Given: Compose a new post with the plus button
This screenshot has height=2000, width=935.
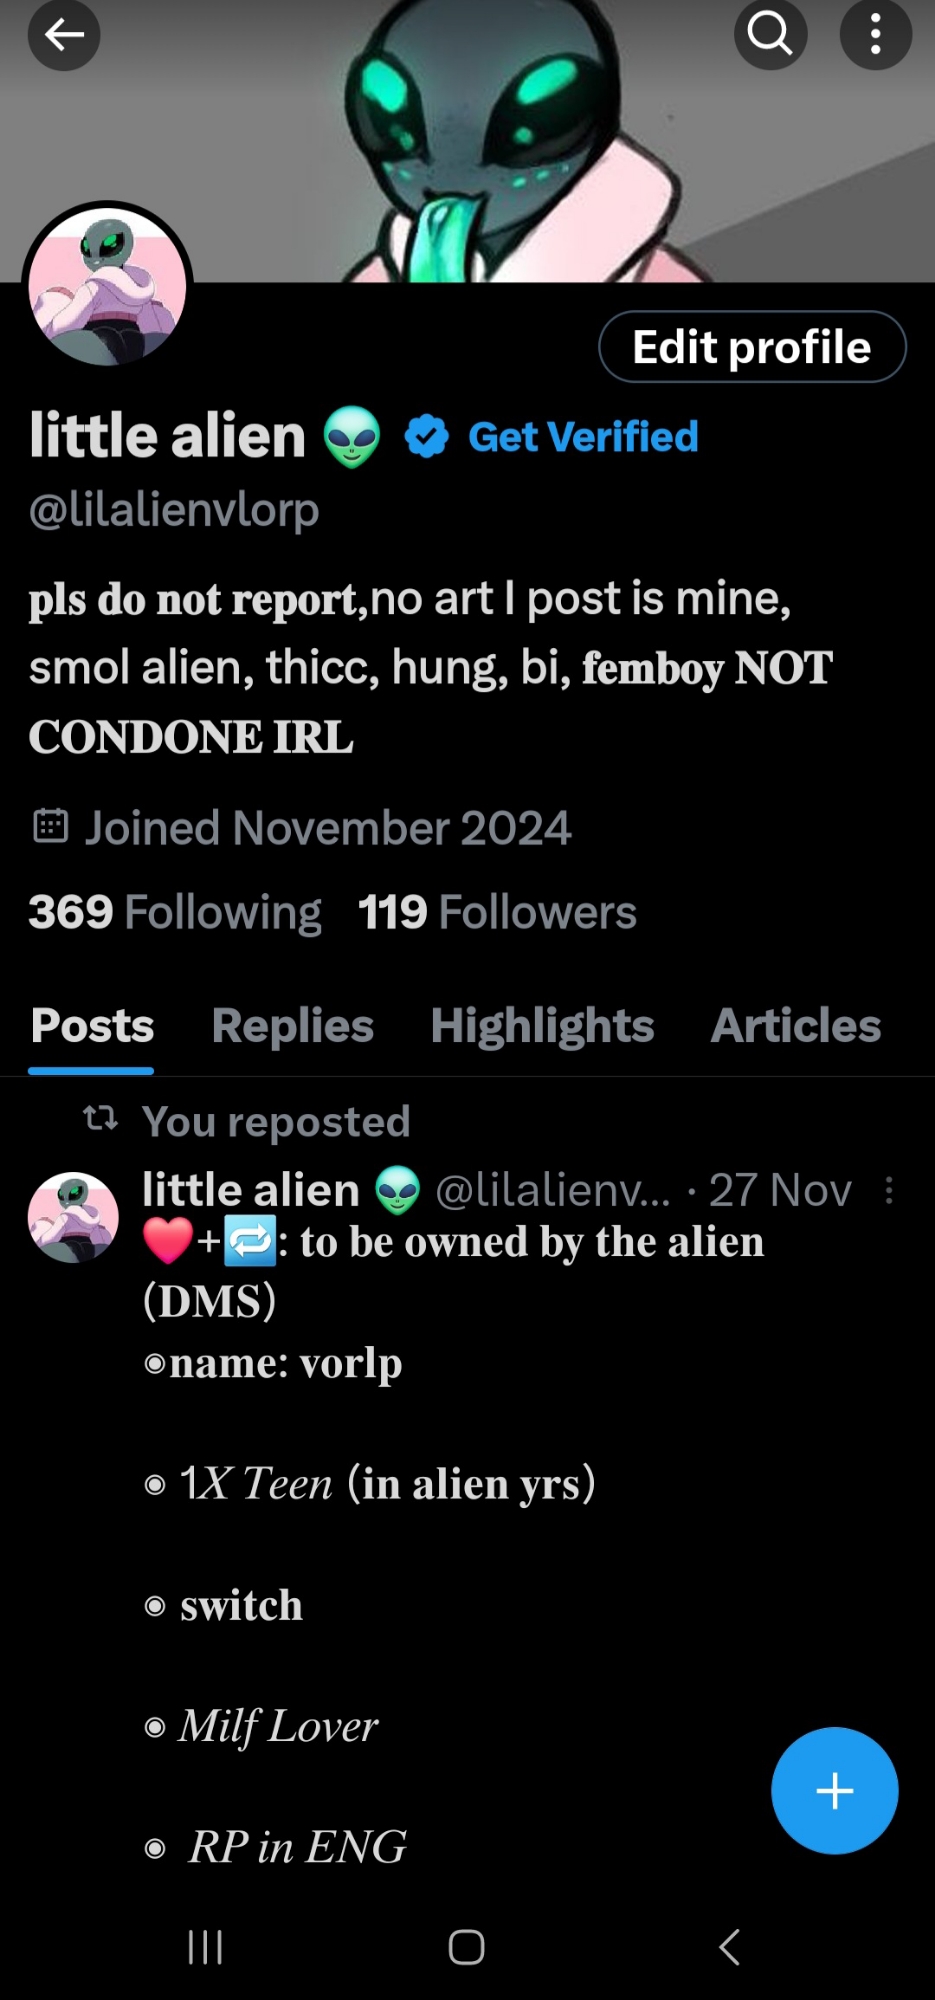Looking at the screenshot, I should click(834, 1790).
